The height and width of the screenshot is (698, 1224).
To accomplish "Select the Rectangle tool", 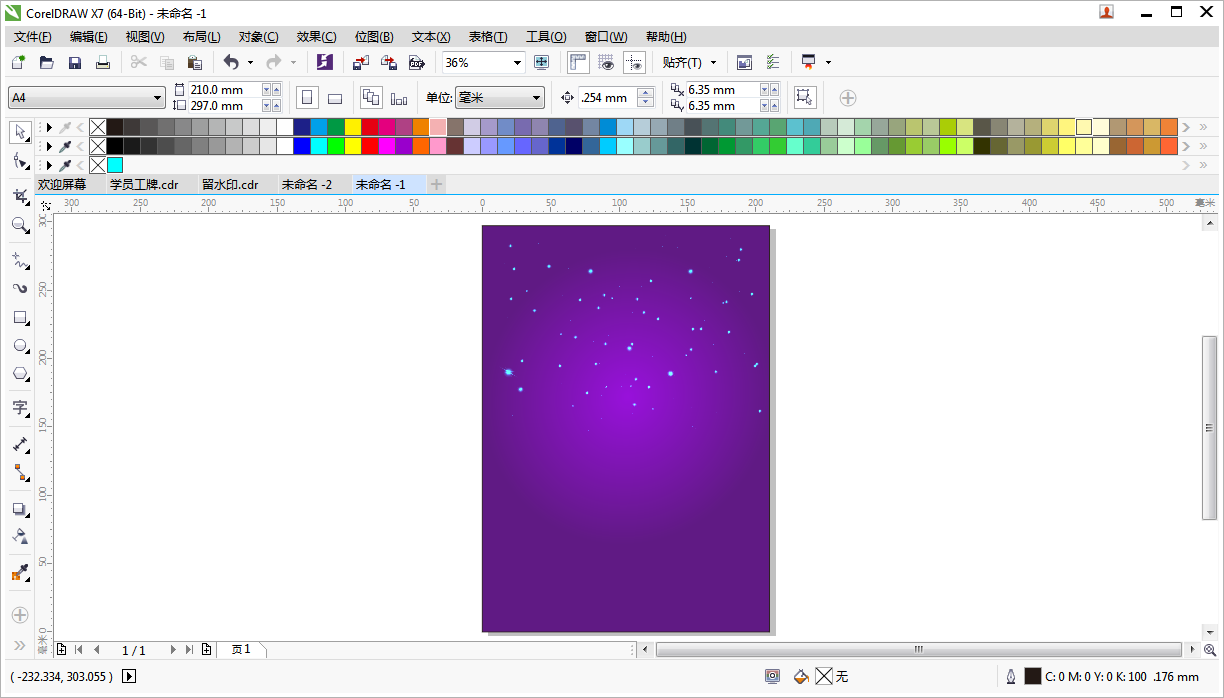I will (x=19, y=318).
